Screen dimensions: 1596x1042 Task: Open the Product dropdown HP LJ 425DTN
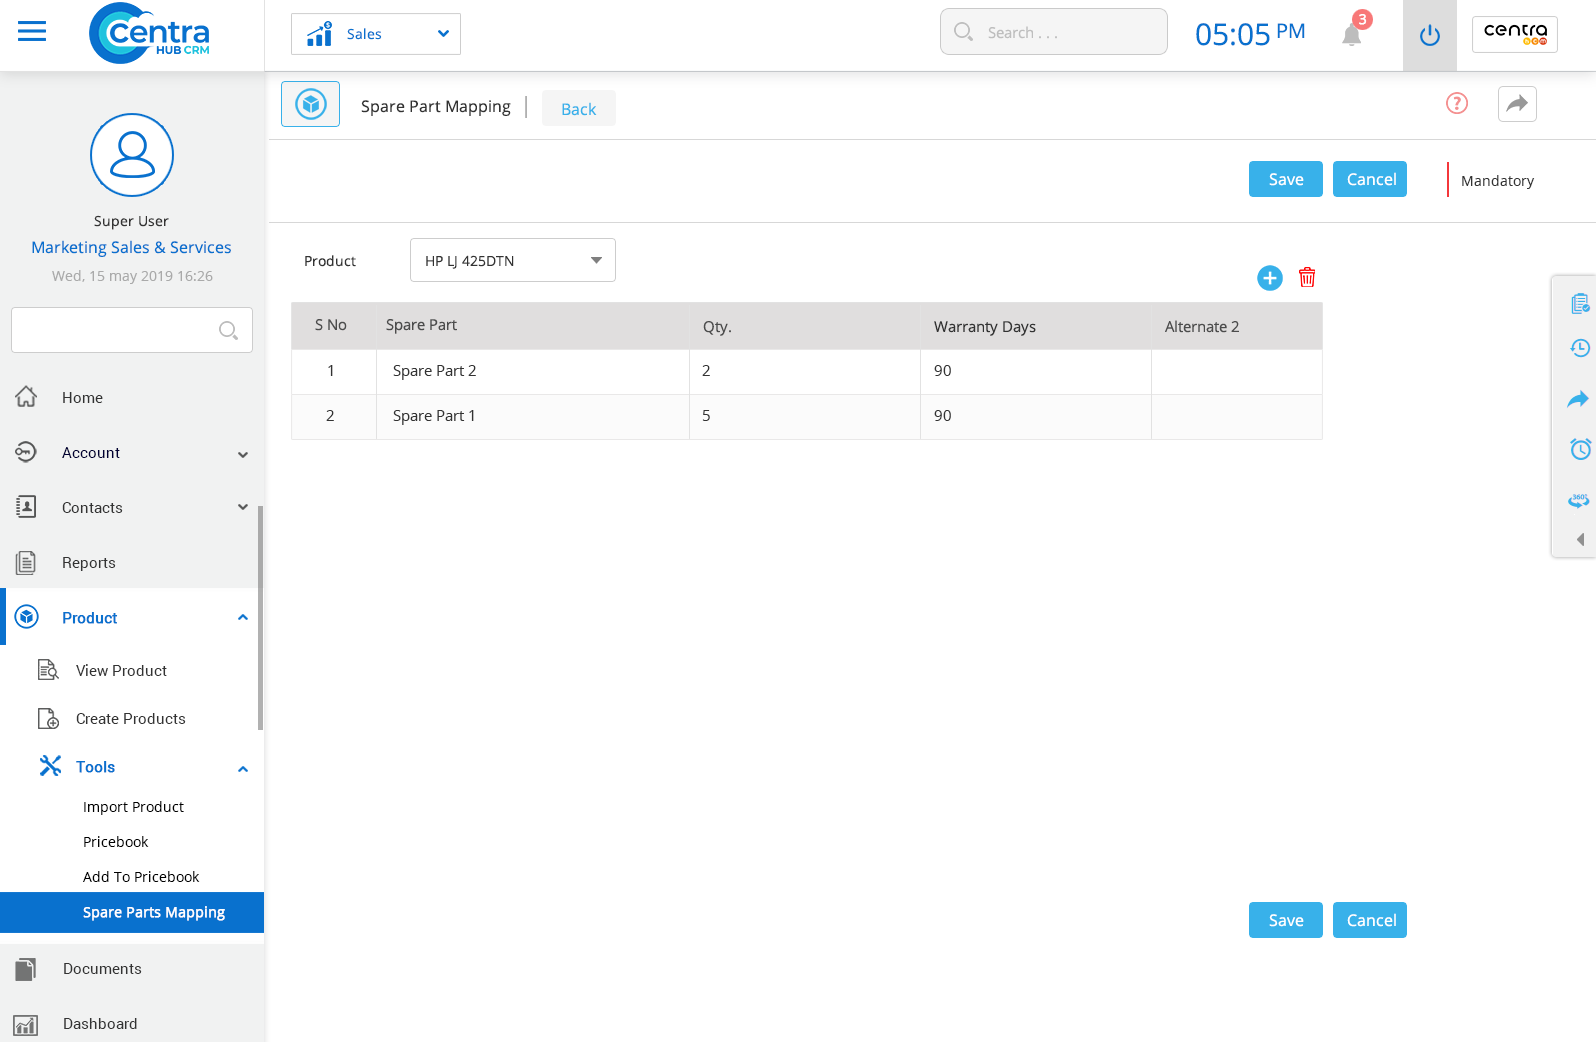click(513, 260)
